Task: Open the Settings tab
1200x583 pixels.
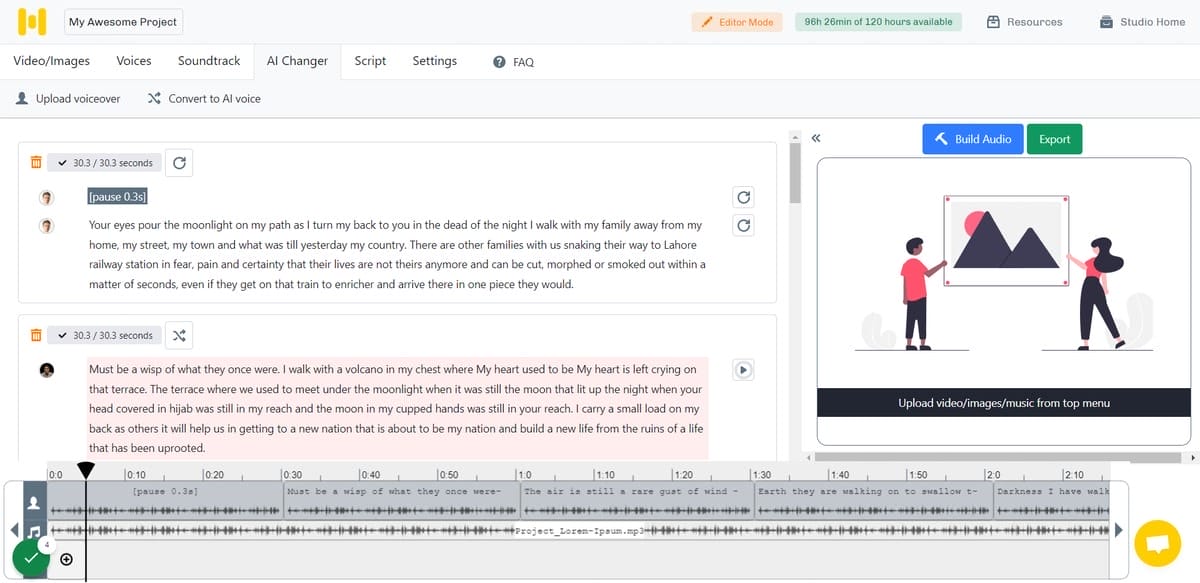Action: 434,61
